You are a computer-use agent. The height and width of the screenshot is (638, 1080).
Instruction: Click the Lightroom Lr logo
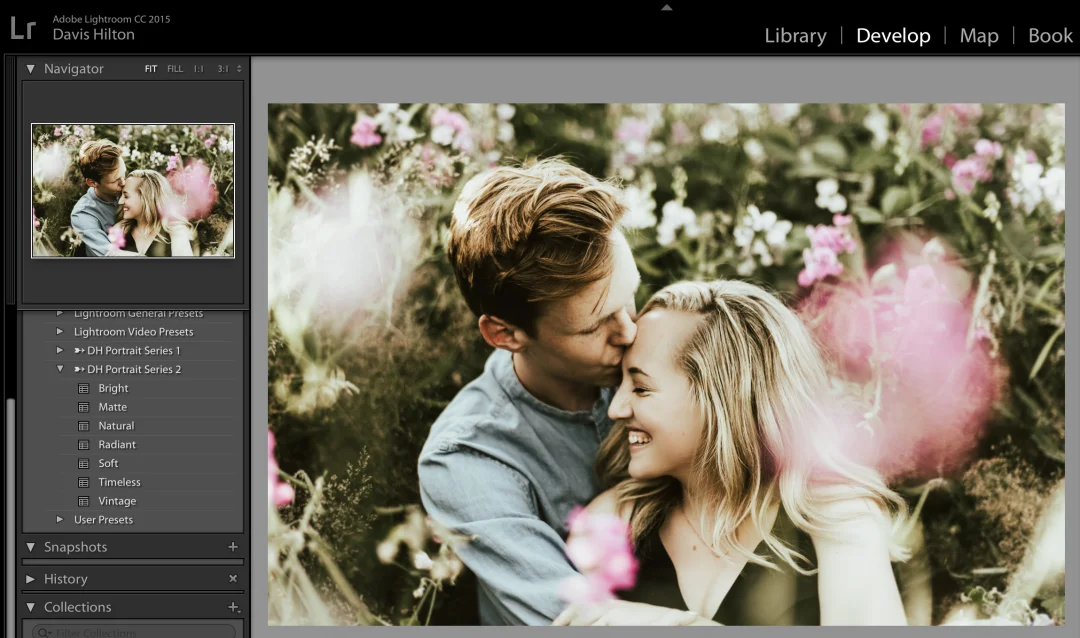coord(23,27)
